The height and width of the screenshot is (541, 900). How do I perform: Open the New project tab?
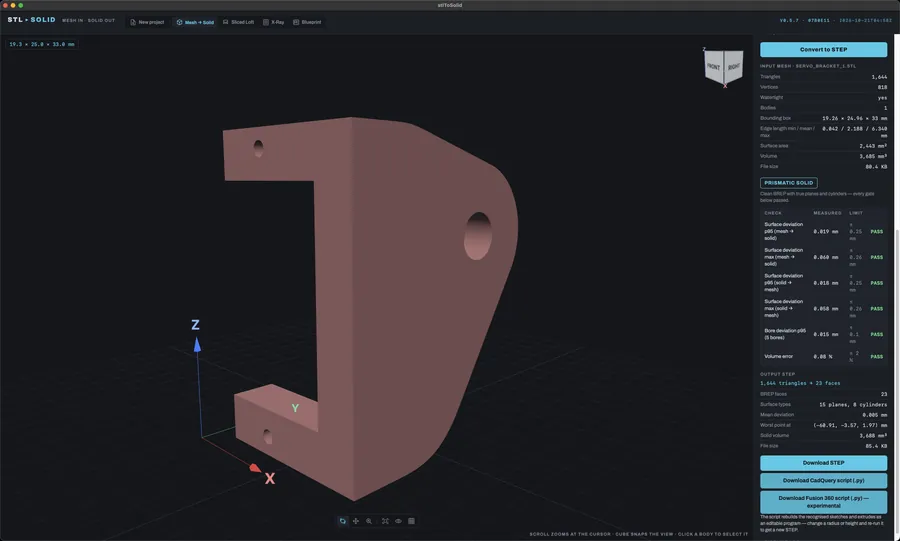point(148,22)
